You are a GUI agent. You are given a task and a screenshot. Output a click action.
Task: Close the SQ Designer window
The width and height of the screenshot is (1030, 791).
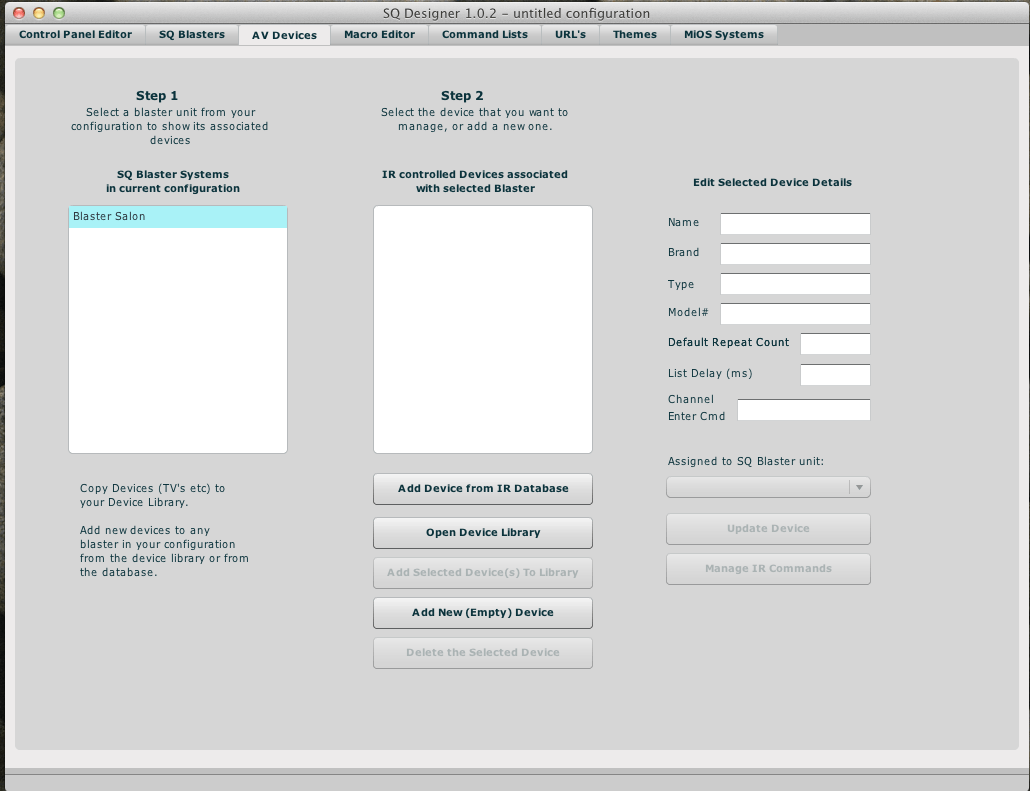coord(19,13)
